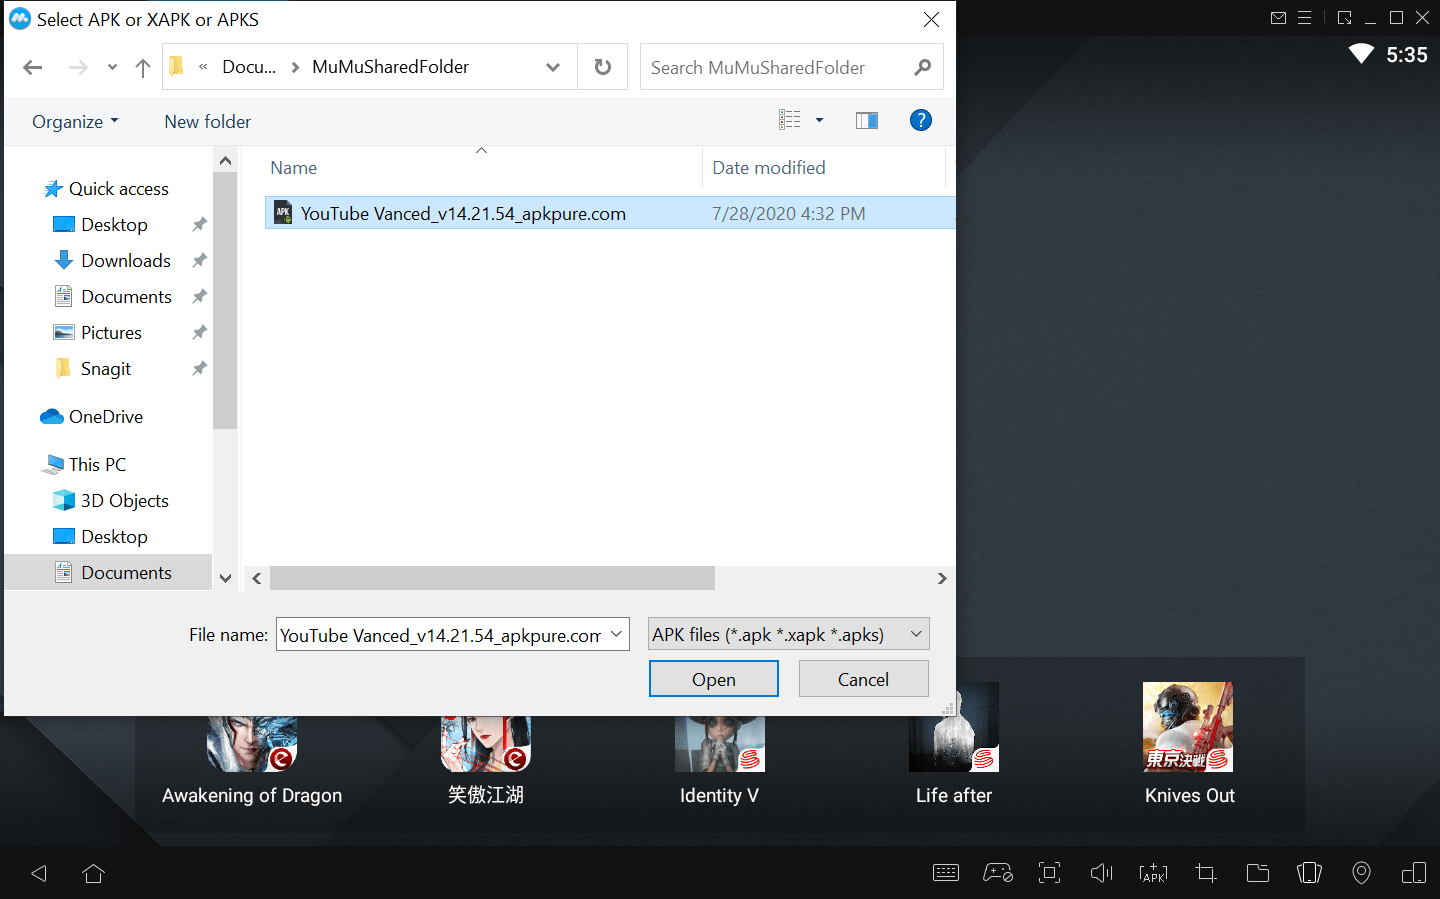Enter fullscreen using the toolbar icon
Image resolution: width=1440 pixels, height=899 pixels.
(1049, 872)
